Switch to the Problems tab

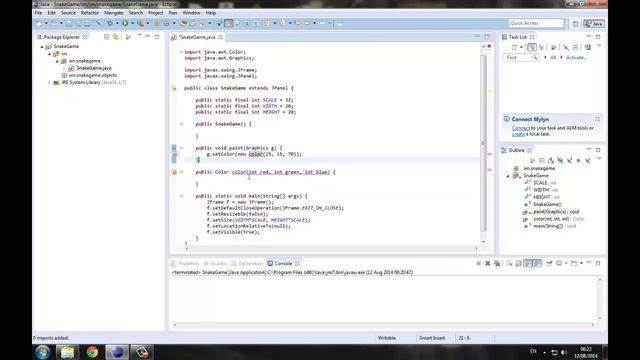pos(185,264)
